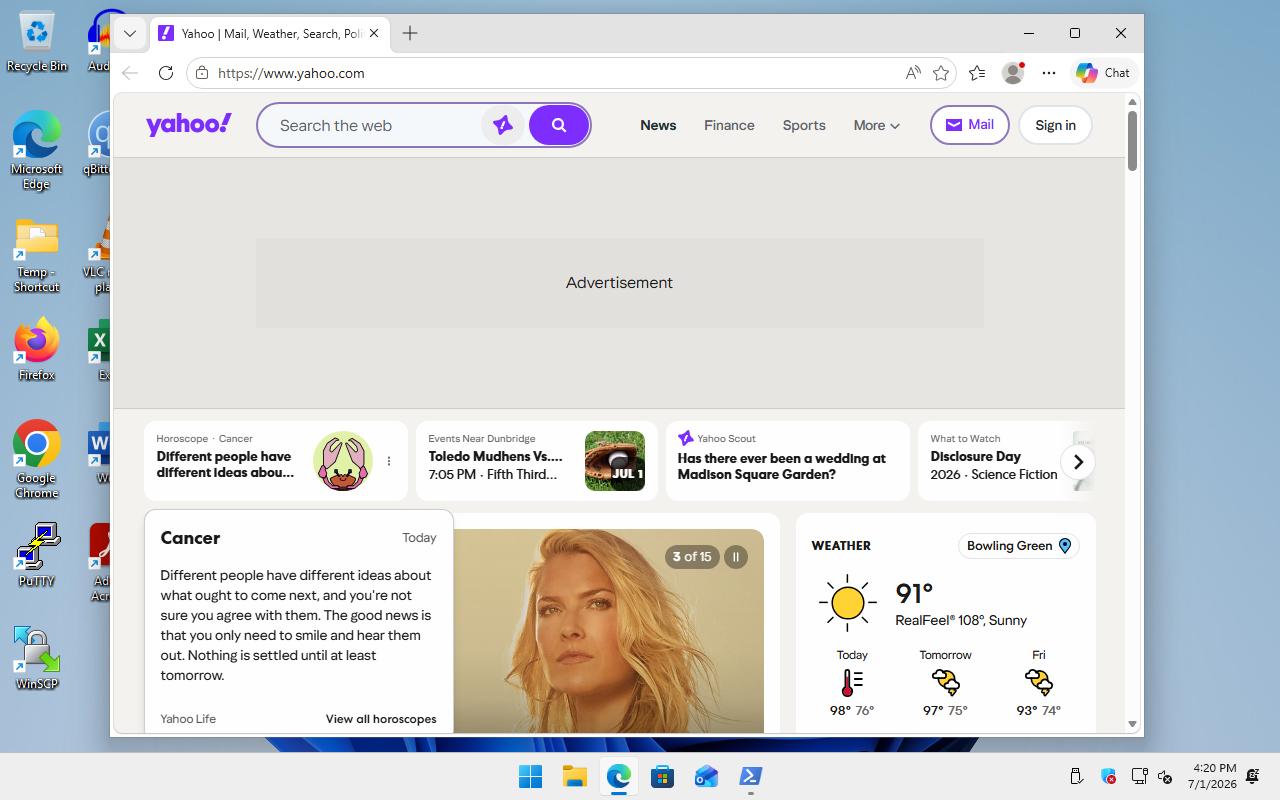Open the notifications bell in the taskbar

(1252, 776)
